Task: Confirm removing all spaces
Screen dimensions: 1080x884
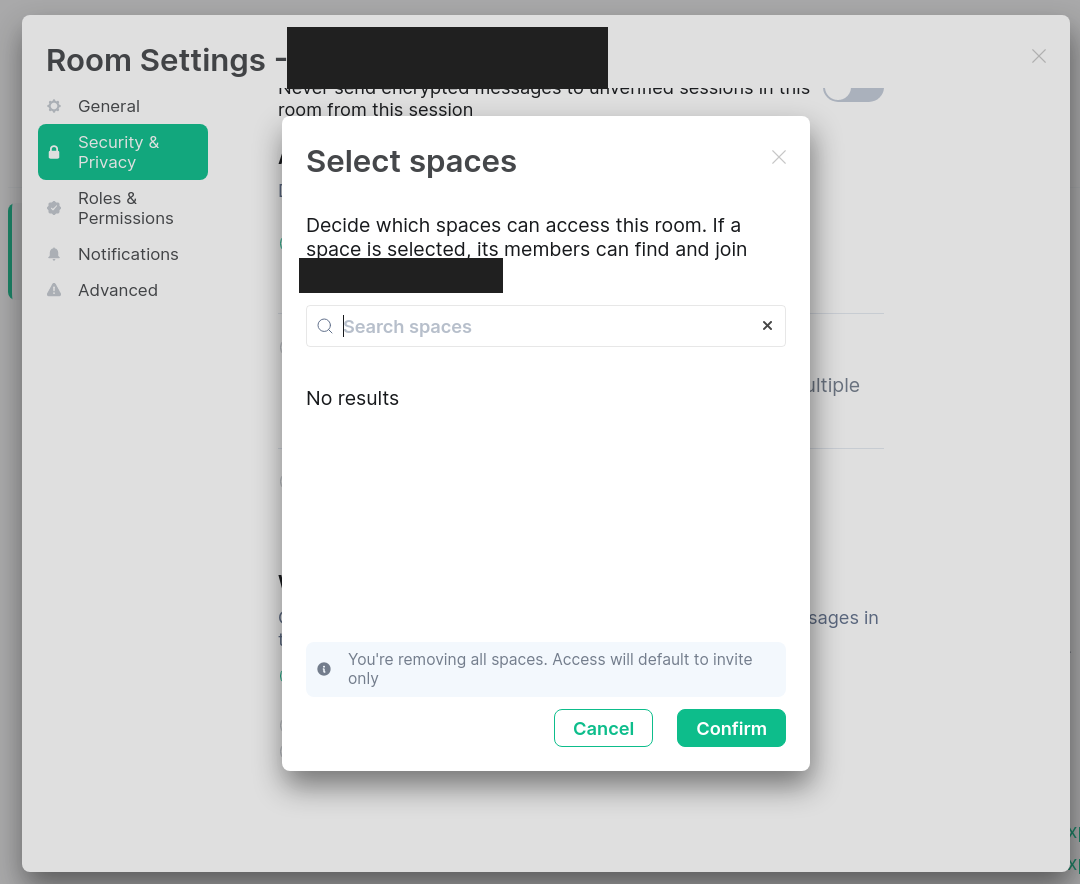Action: click(731, 728)
